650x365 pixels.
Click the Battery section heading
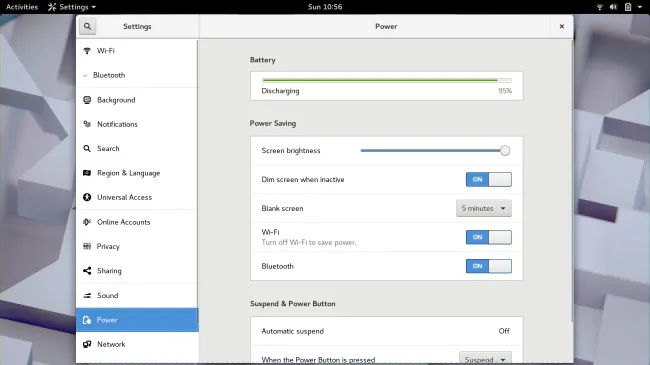pyautogui.click(x=262, y=60)
